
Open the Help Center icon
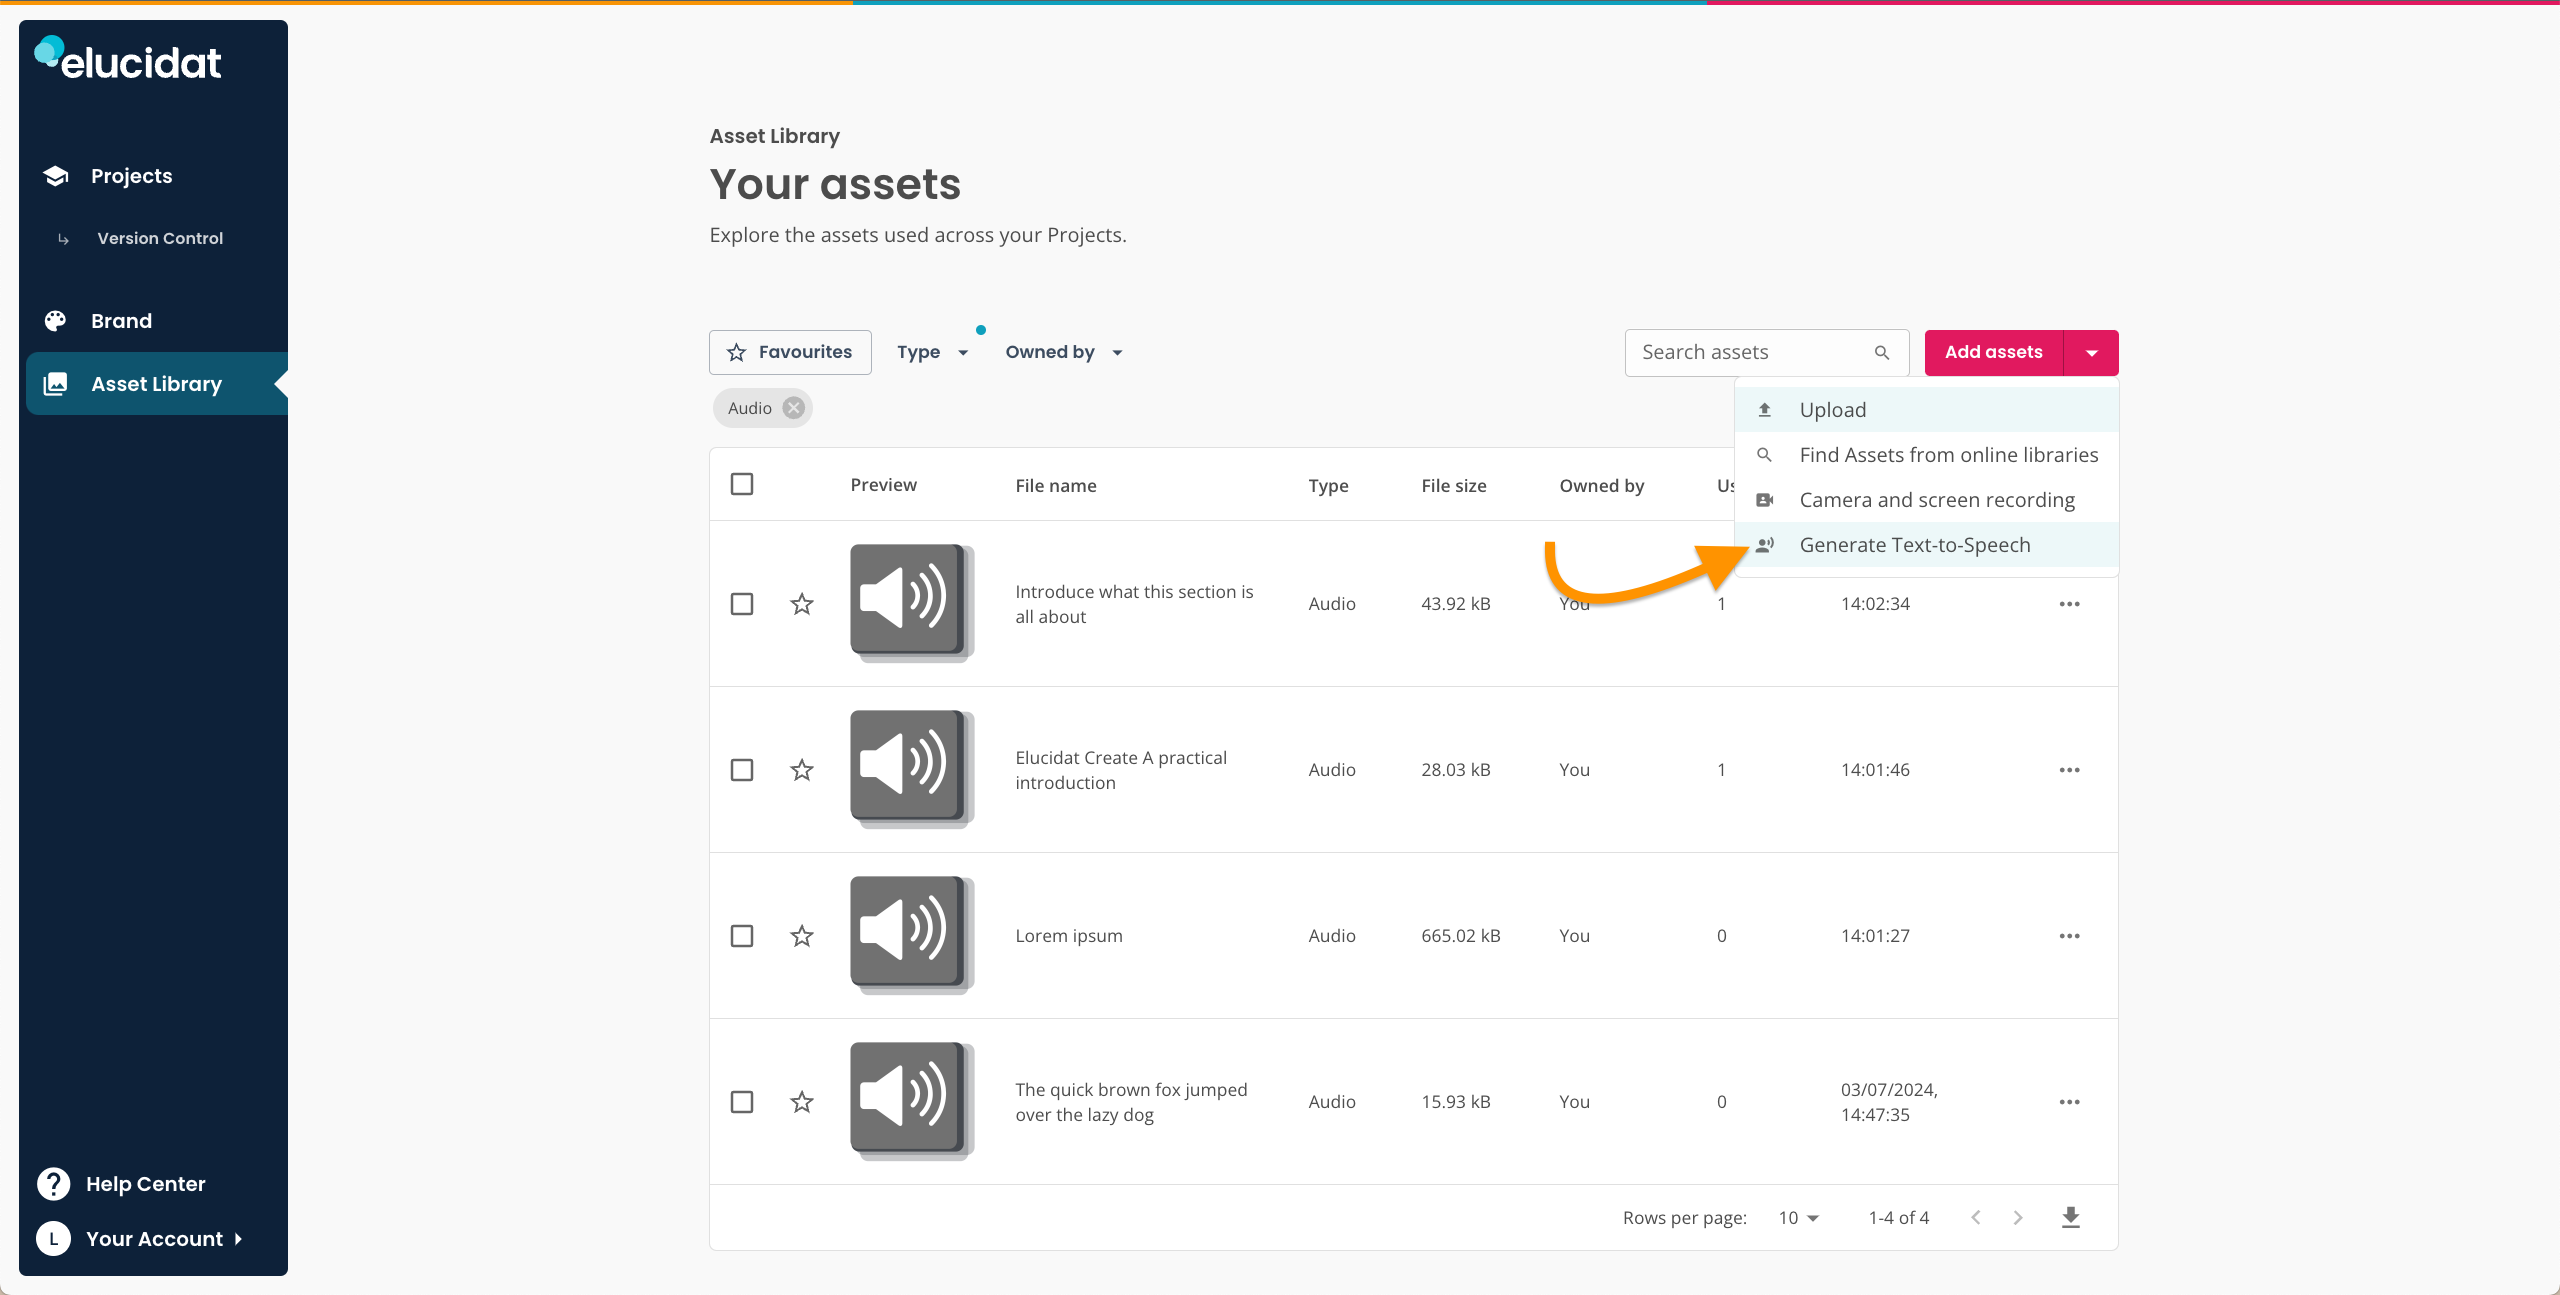[x=53, y=1183]
